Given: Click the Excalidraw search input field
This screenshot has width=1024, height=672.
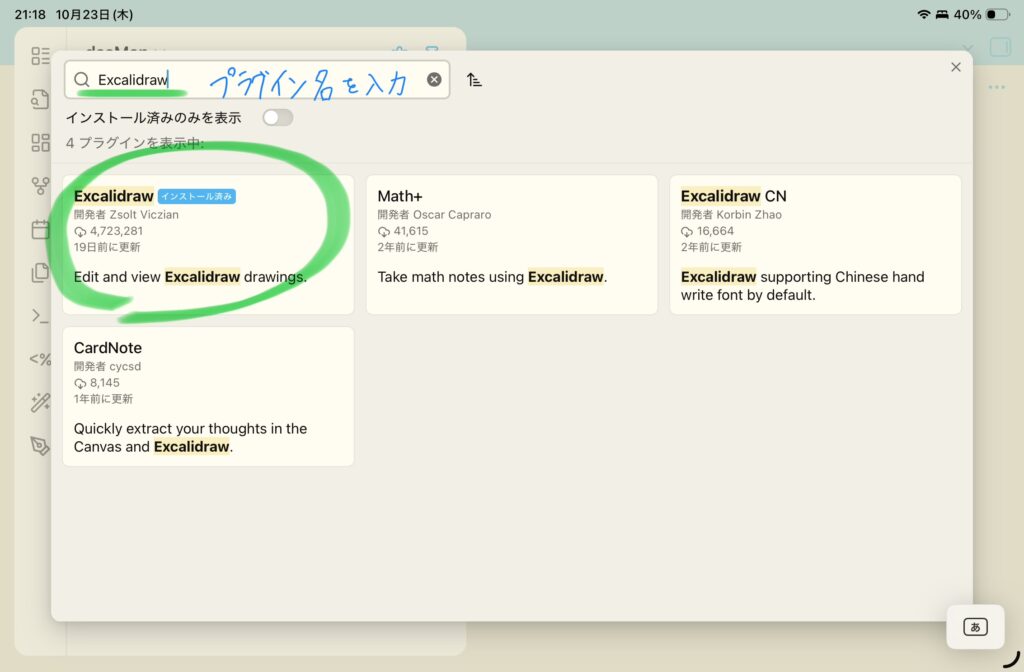Looking at the screenshot, I should (x=250, y=80).
